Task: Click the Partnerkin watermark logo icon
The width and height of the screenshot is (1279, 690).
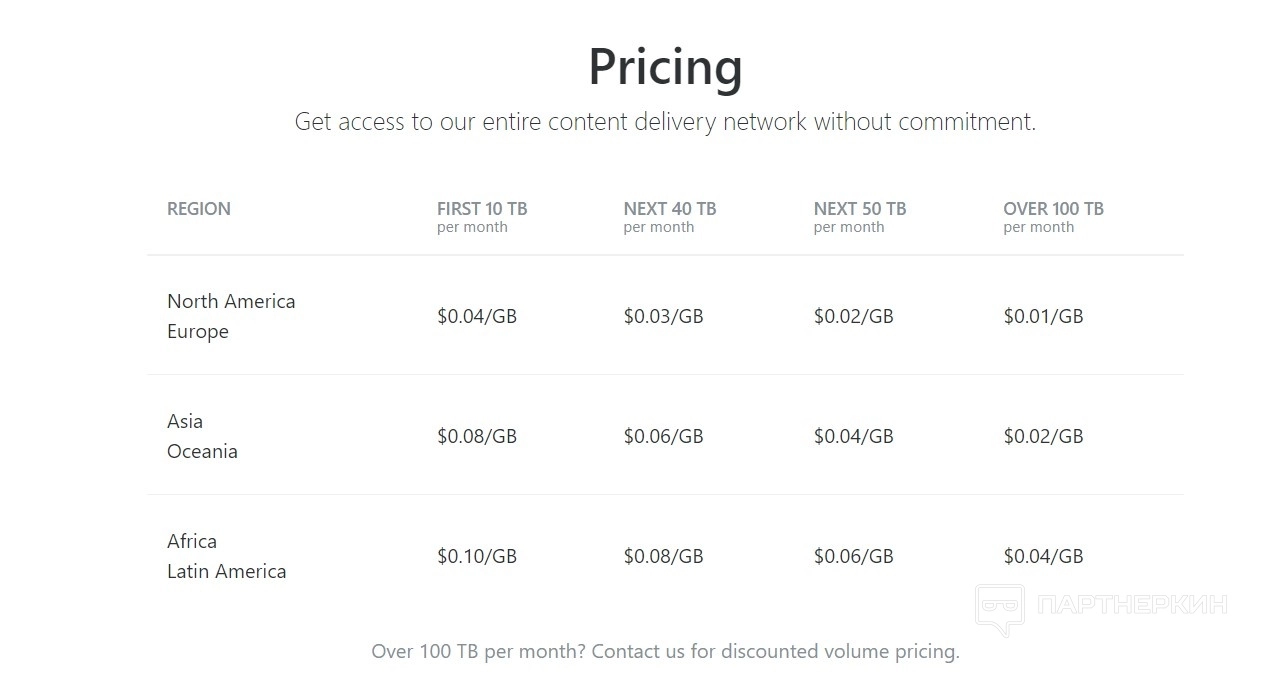Action: (999, 608)
